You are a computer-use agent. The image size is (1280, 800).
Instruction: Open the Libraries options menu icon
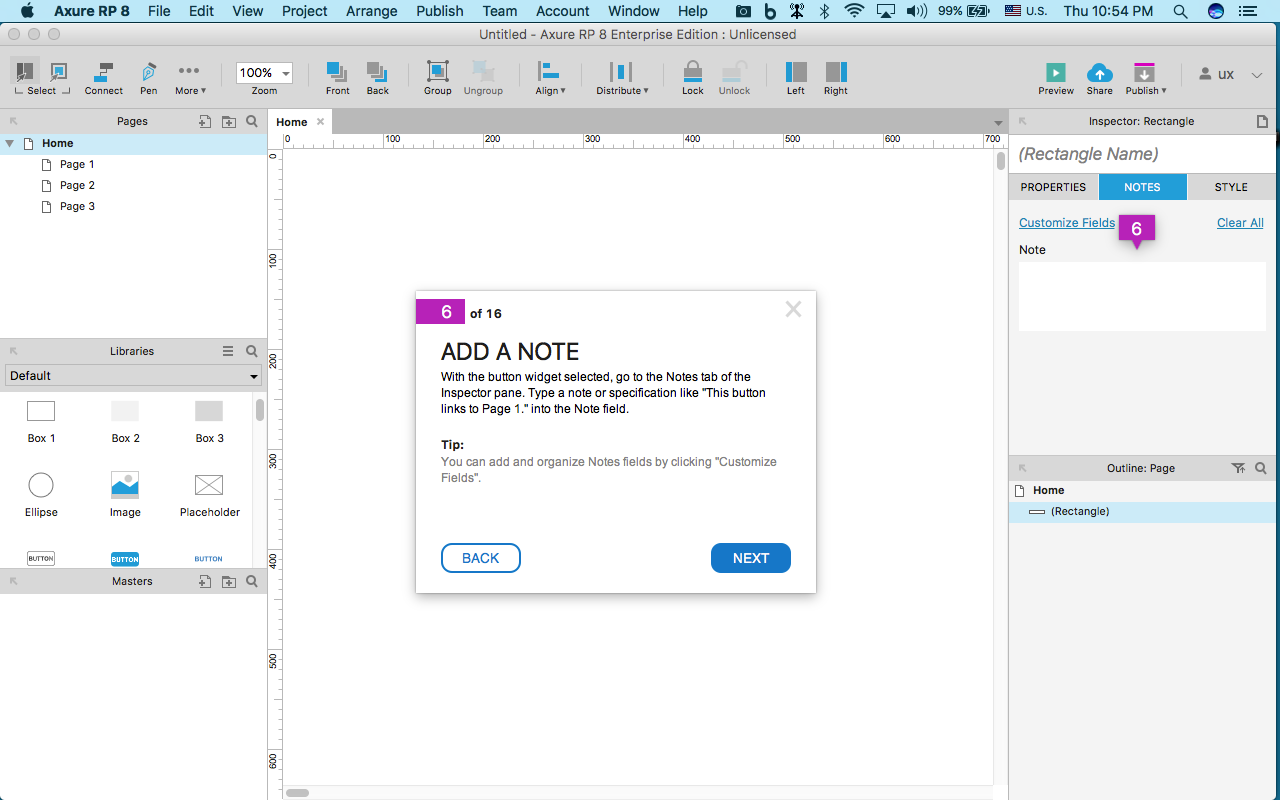(228, 351)
